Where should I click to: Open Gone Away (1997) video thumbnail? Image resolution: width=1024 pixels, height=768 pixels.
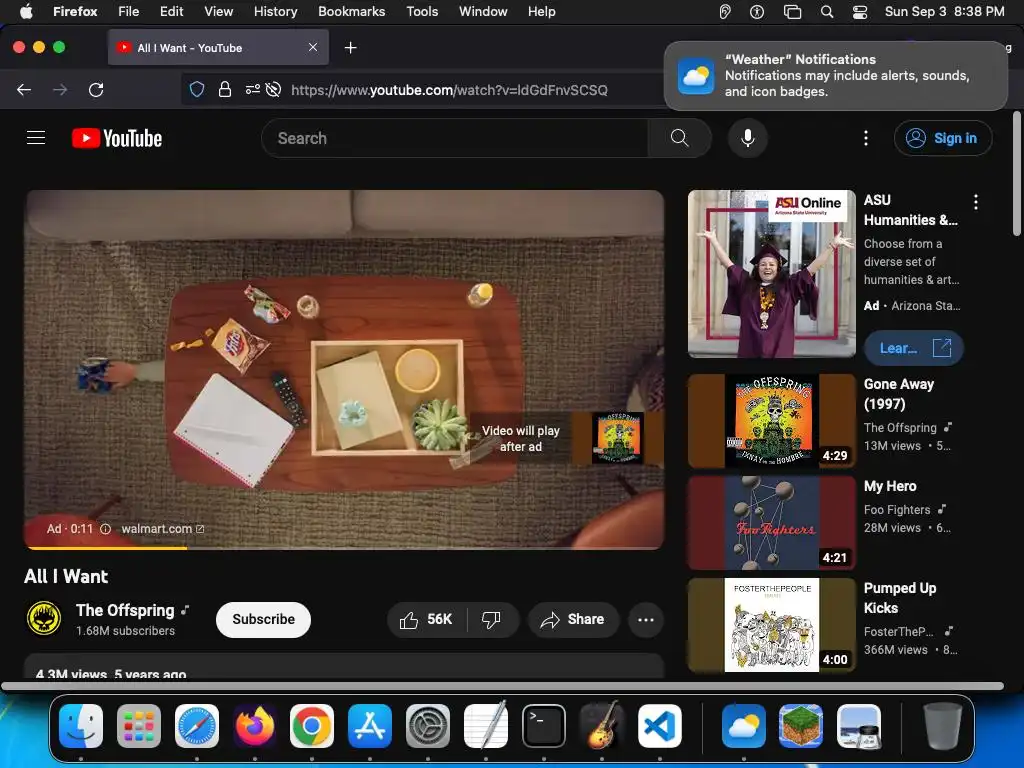[771, 421]
